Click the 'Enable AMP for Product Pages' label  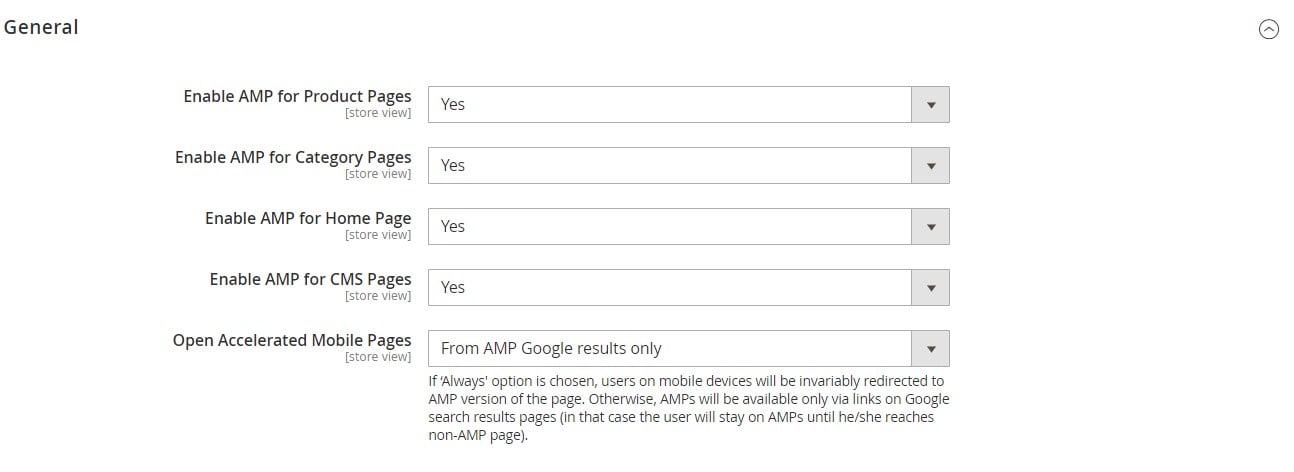coord(297,96)
